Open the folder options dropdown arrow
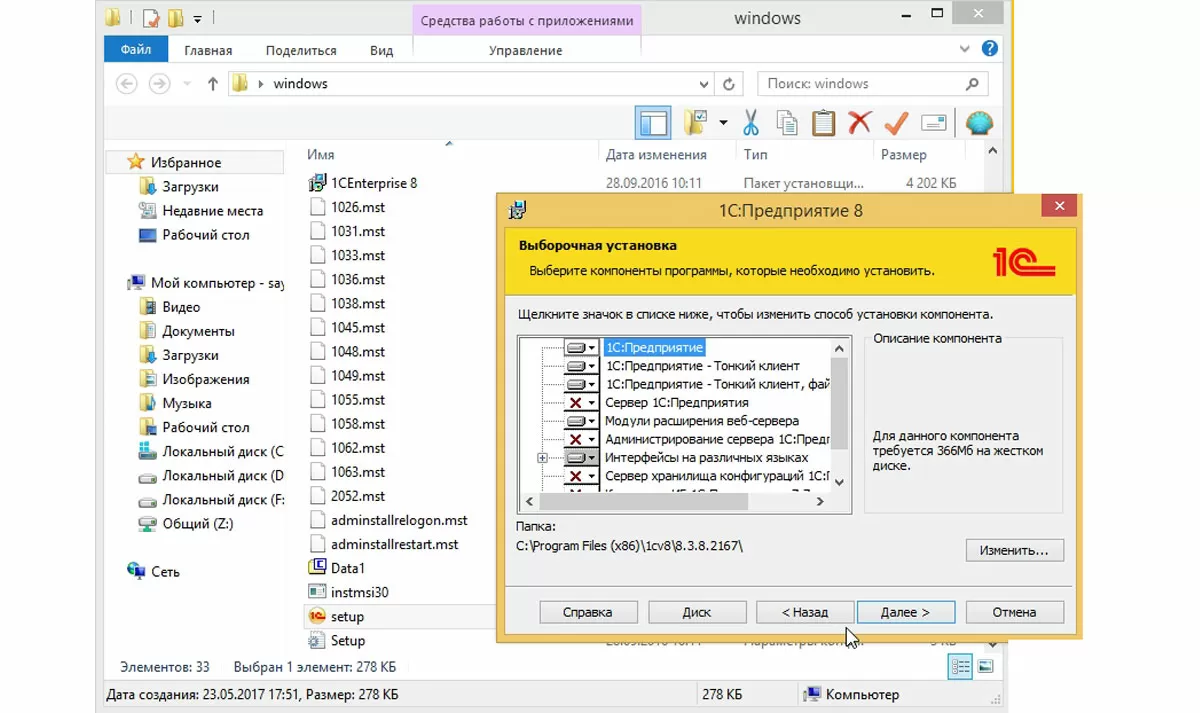Screen dimensions: 1200x713 coord(723,123)
